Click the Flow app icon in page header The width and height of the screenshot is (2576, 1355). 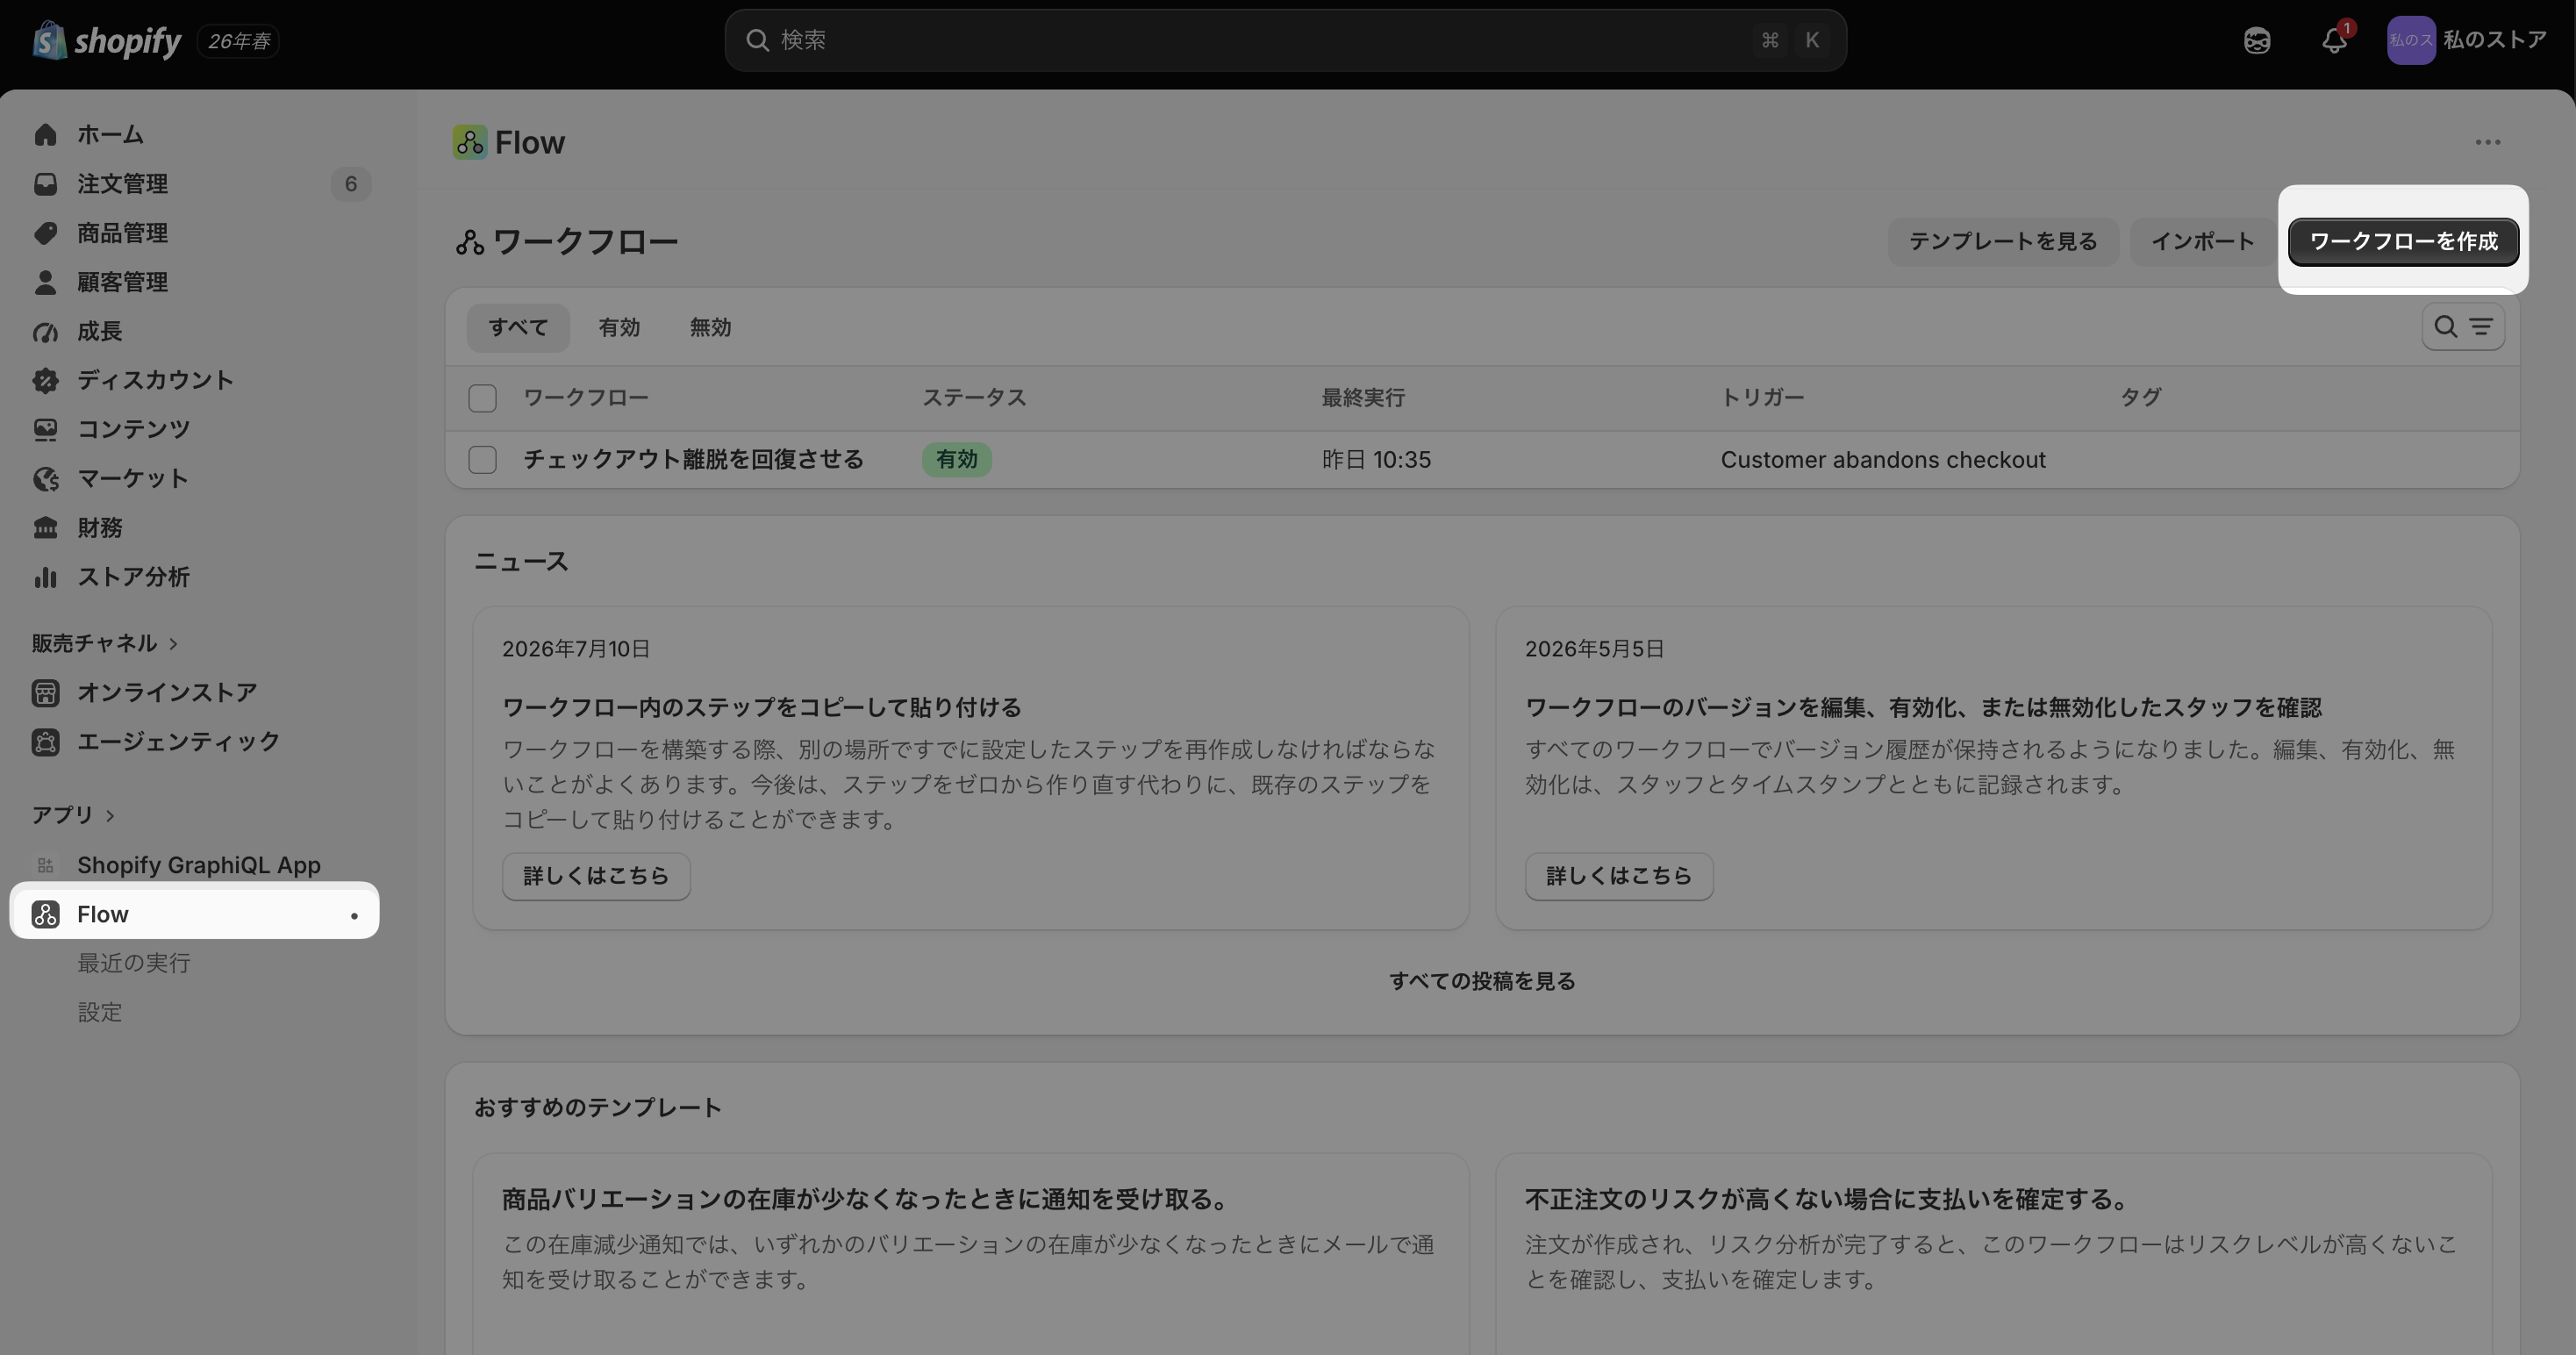click(469, 142)
